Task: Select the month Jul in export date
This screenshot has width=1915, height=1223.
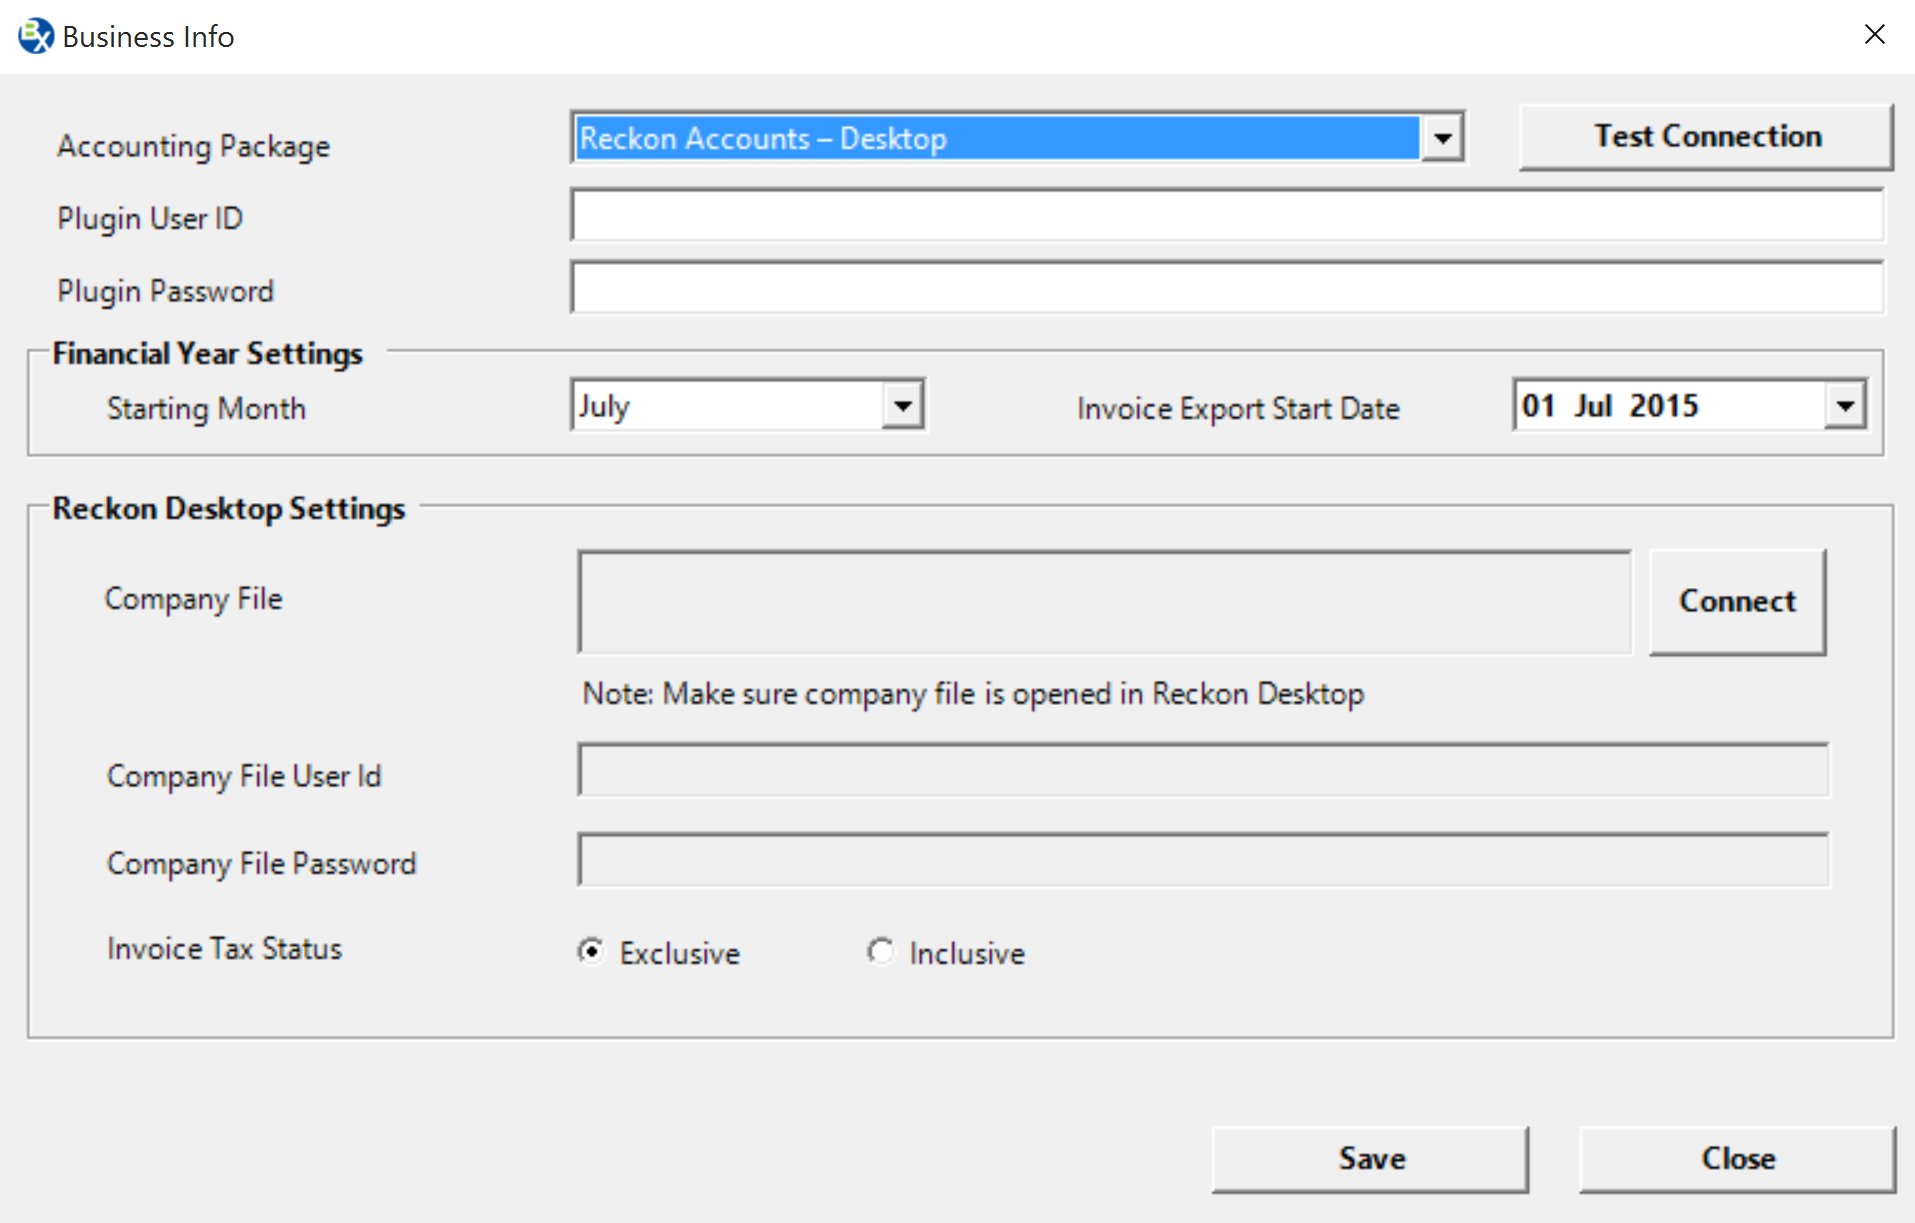Action: click(1593, 406)
